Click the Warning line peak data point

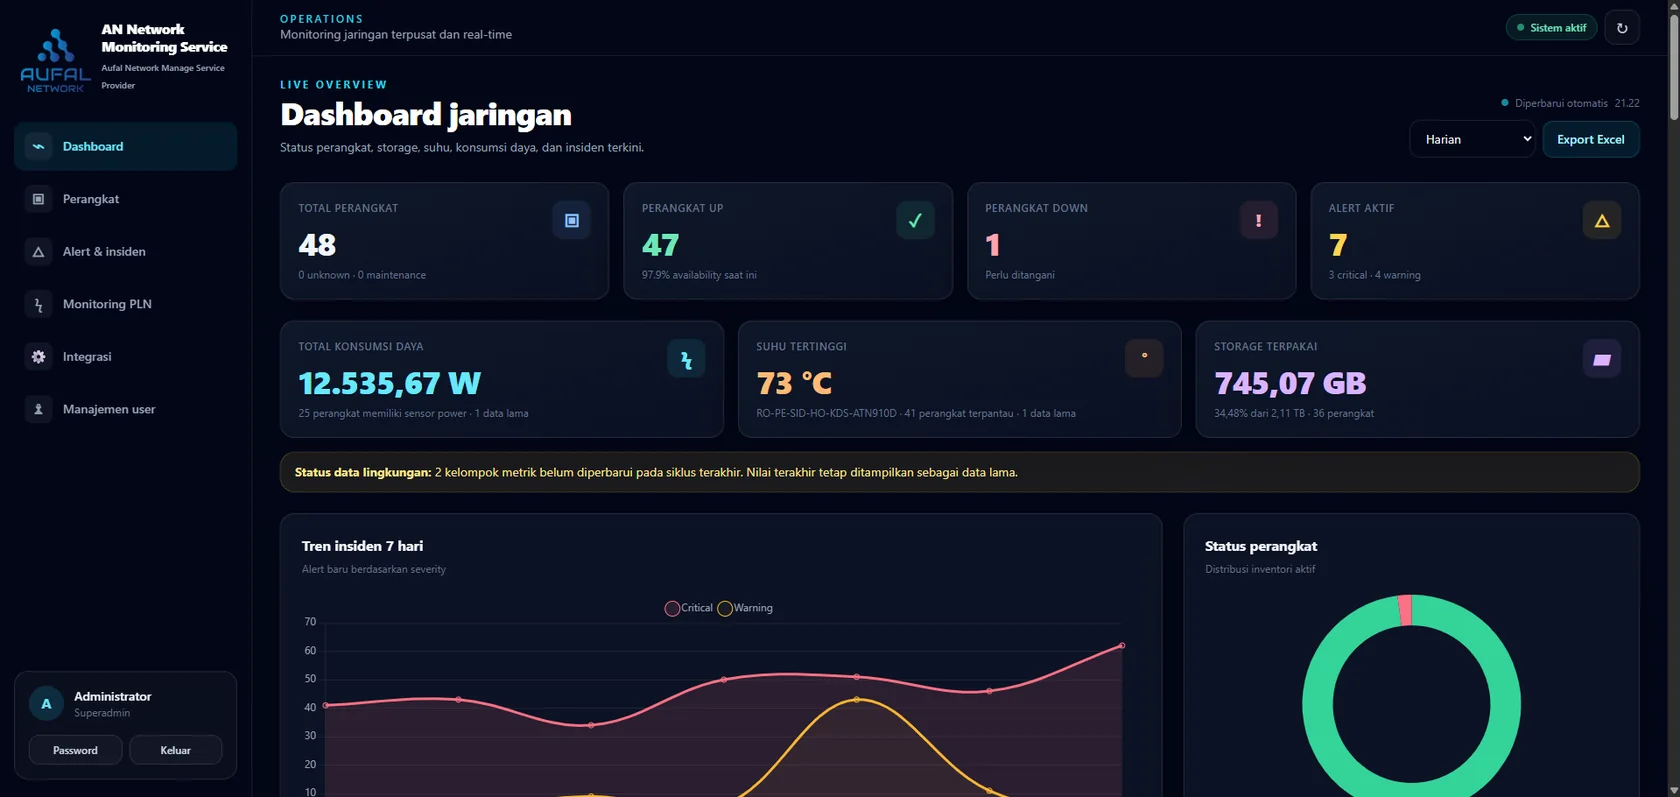tap(857, 700)
